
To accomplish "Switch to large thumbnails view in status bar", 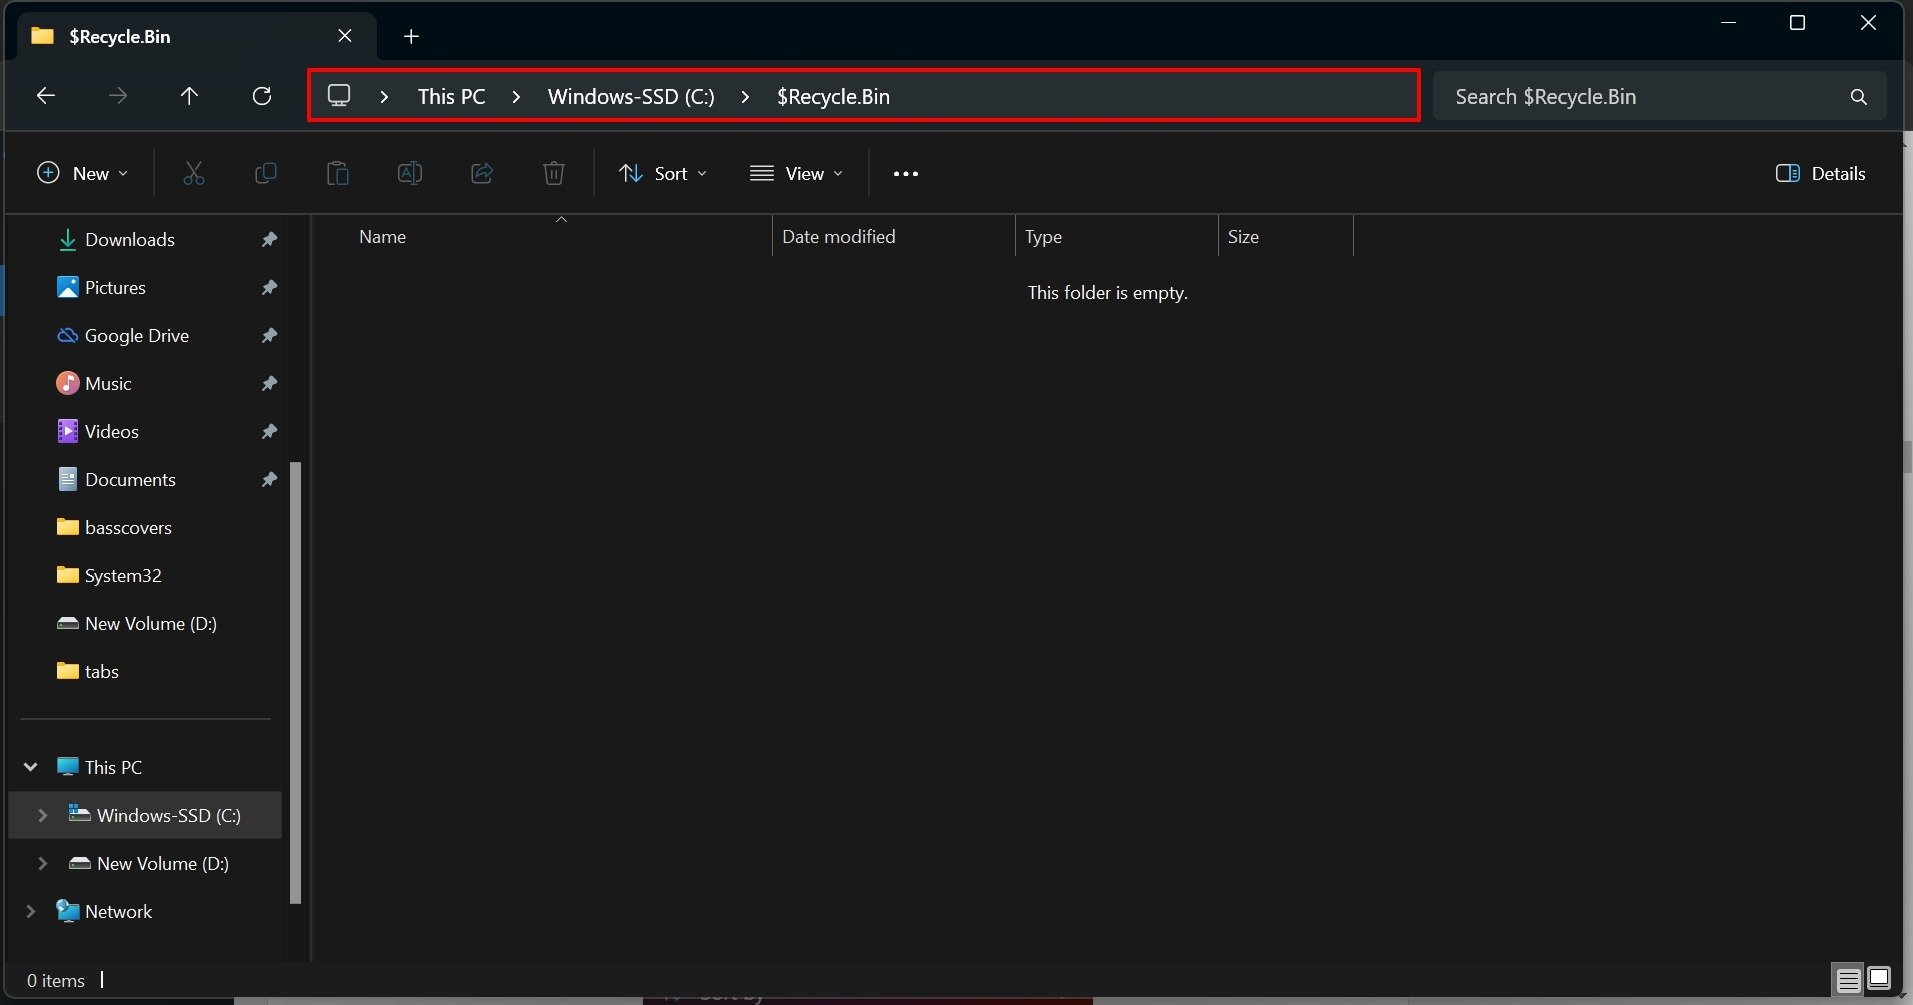I will point(1879,978).
